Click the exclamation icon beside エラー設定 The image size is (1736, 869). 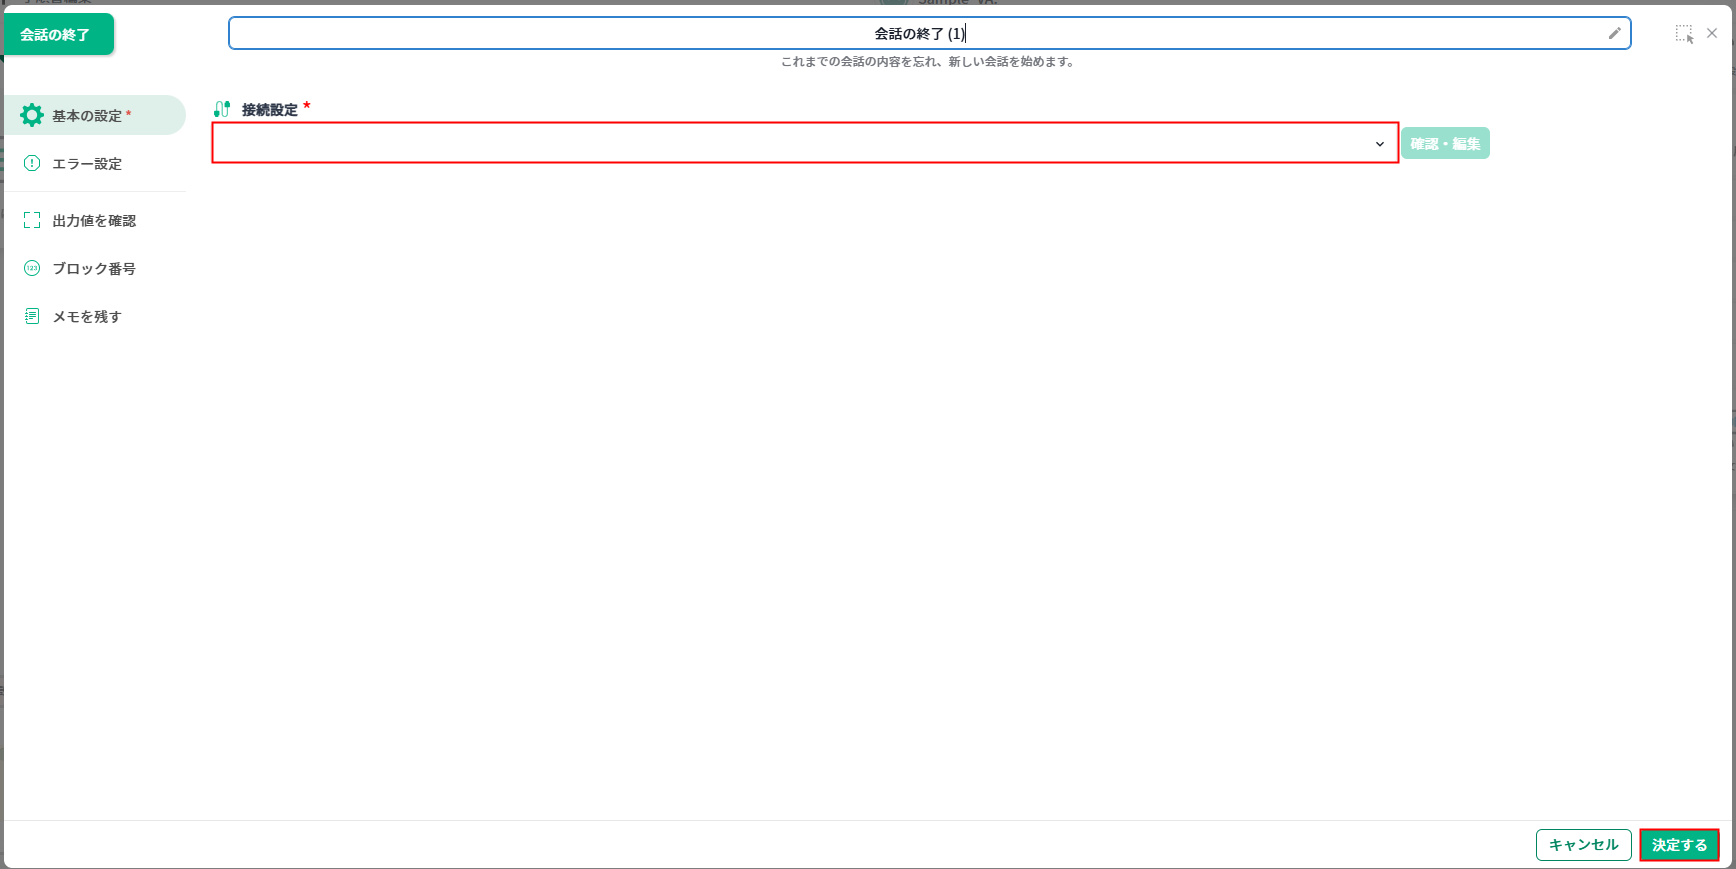tap(32, 163)
